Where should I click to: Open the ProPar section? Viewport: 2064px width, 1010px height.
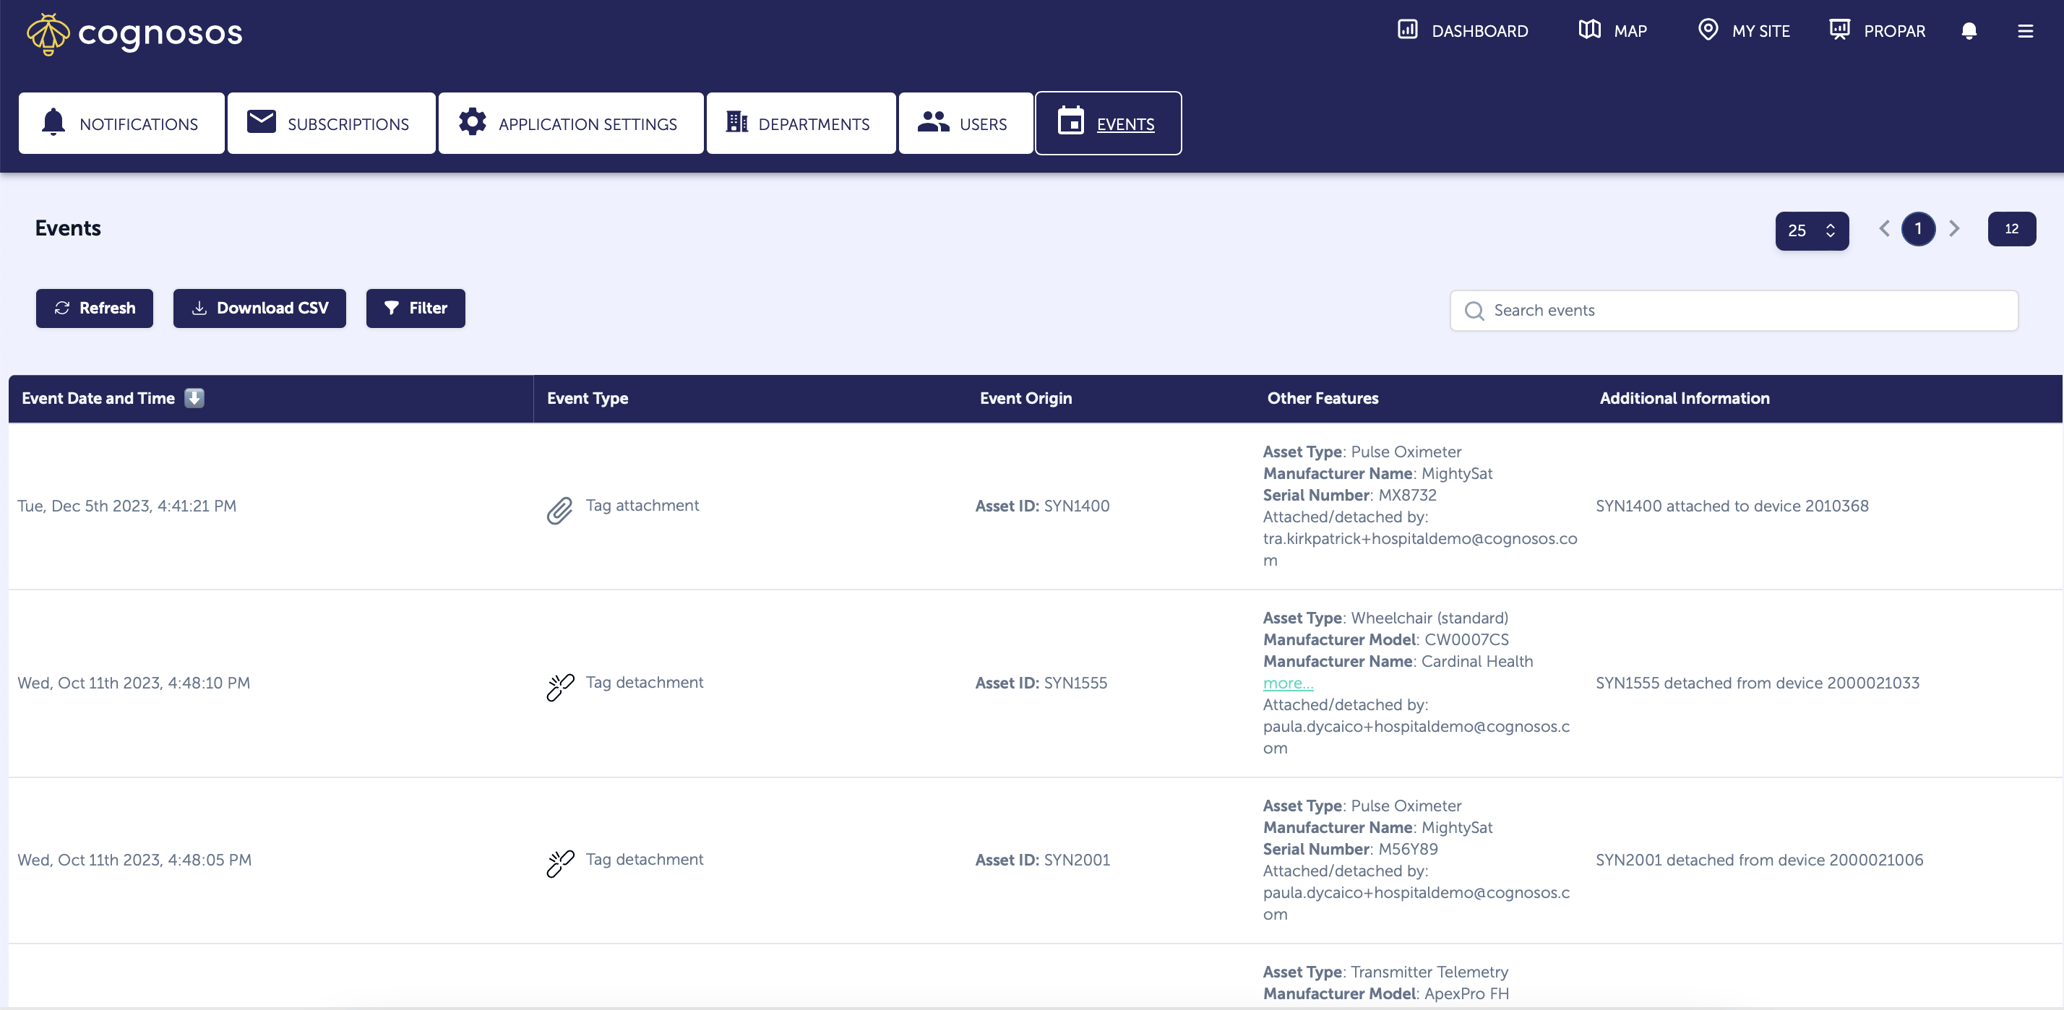[x=1877, y=31]
